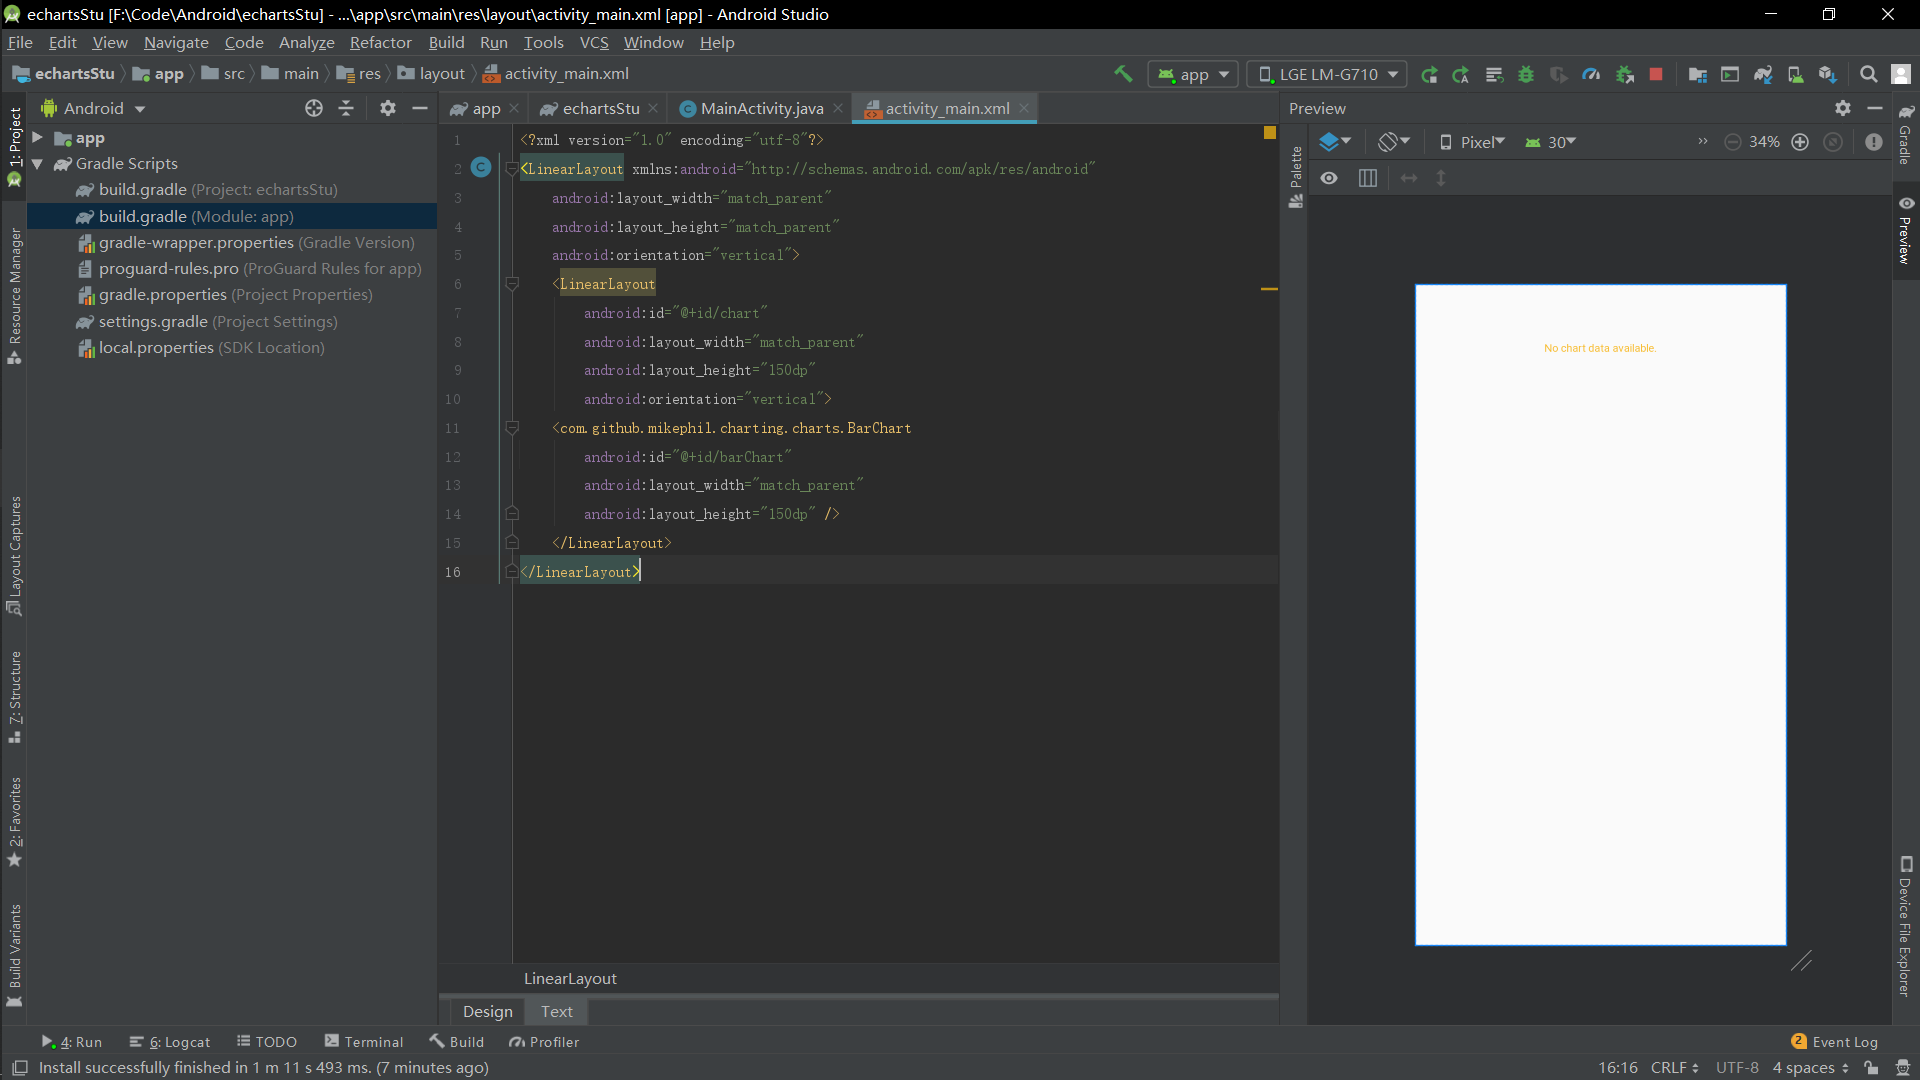Open Project Structure toolbar icon
1920x1080 pixels.
1697,74
